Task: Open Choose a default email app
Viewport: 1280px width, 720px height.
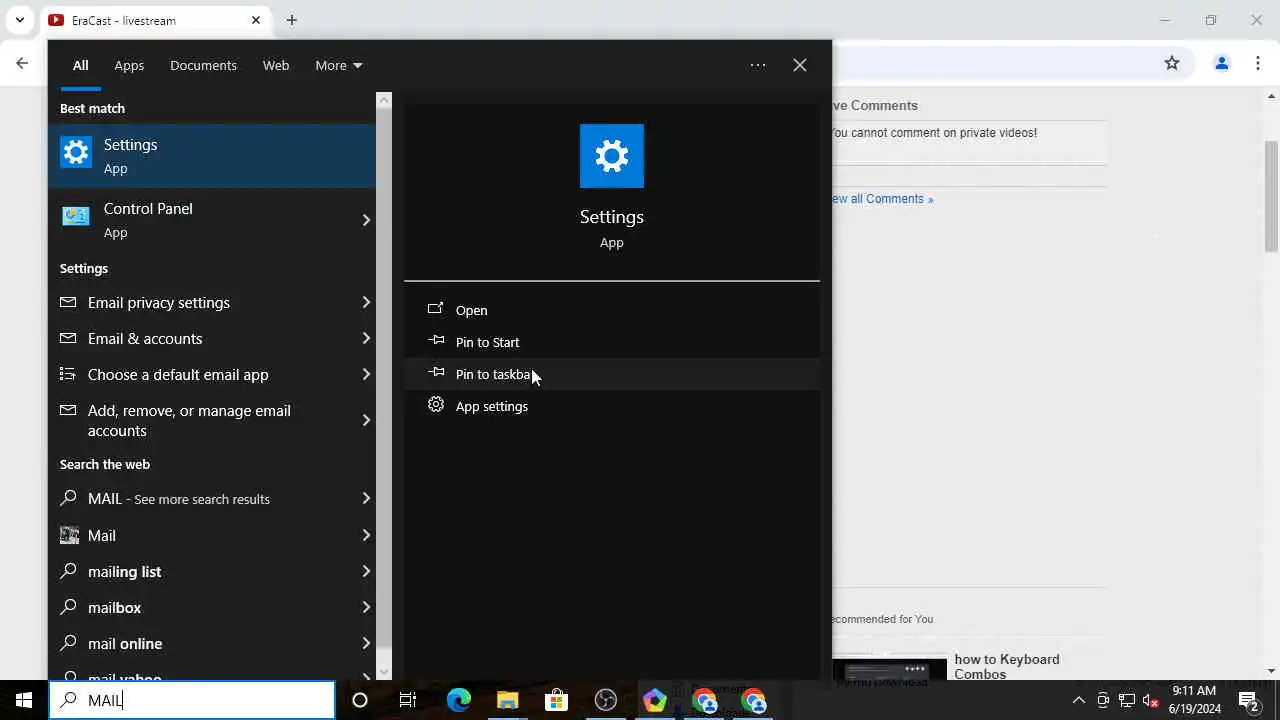Action: 212,374
